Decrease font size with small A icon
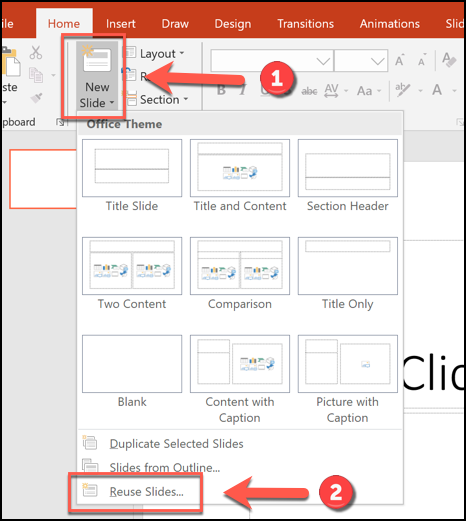The width and height of the screenshot is (466, 521). [422, 60]
